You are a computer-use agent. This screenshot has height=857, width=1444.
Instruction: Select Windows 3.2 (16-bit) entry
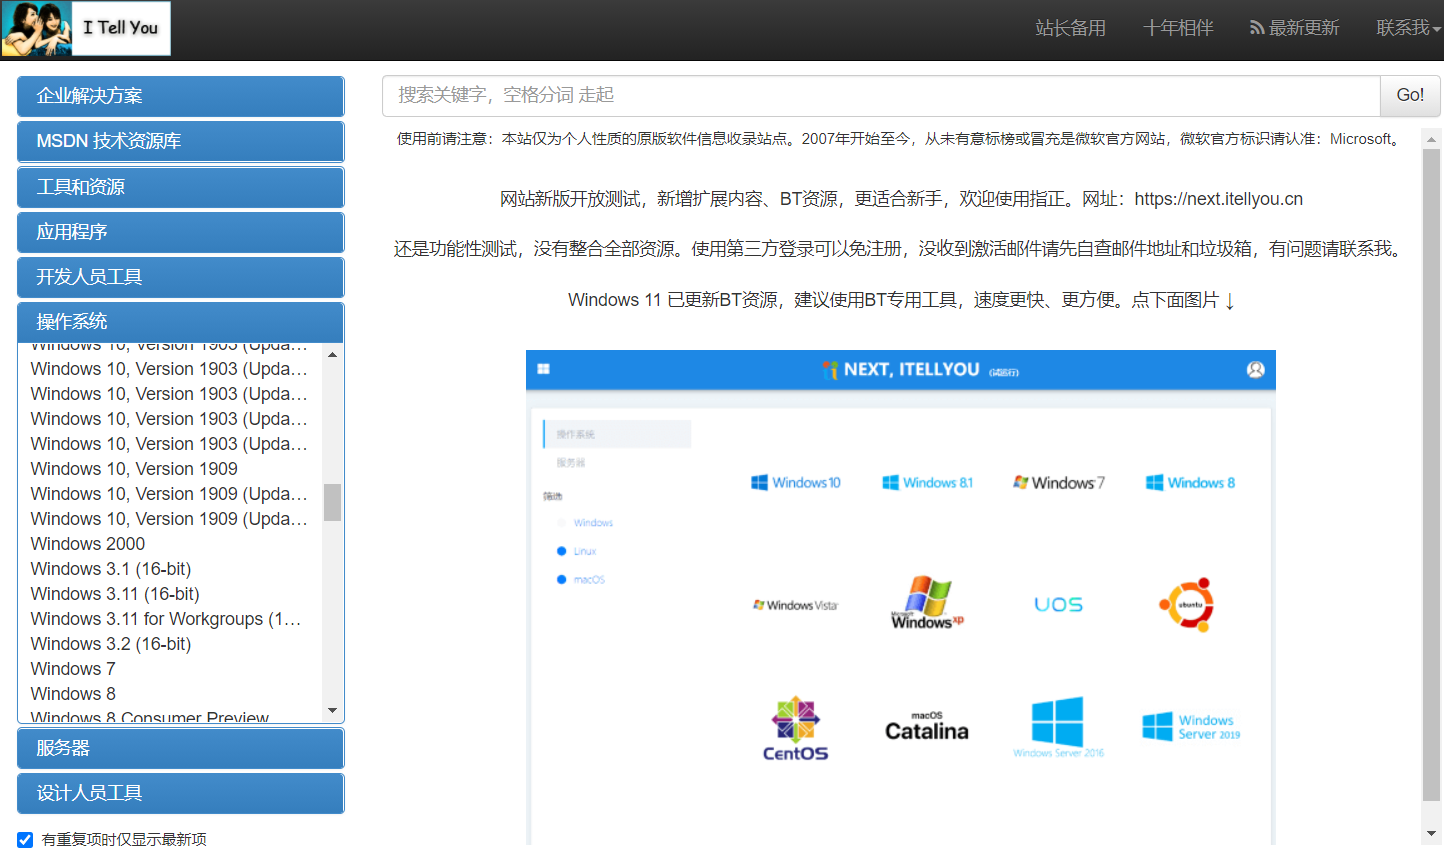[111, 644]
